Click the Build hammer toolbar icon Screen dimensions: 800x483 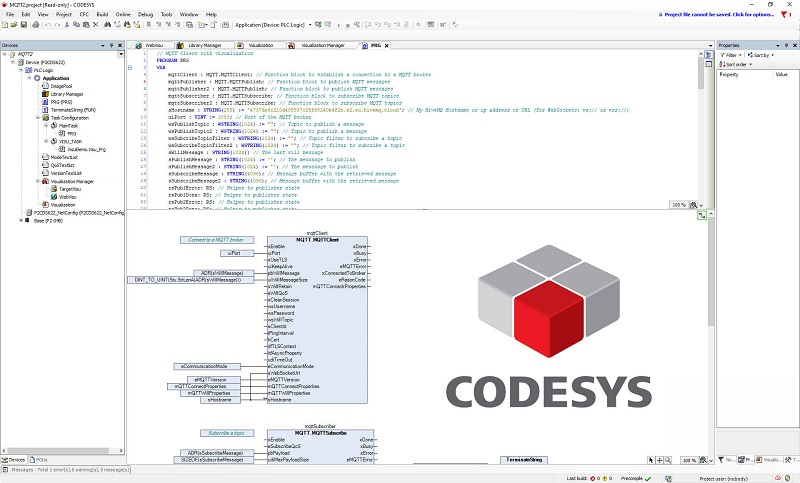357,24
